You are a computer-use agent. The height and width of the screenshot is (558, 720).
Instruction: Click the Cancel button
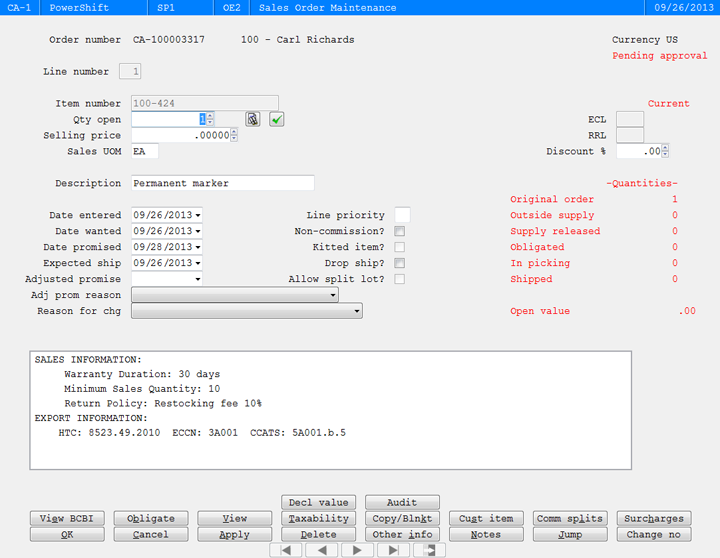point(151,535)
